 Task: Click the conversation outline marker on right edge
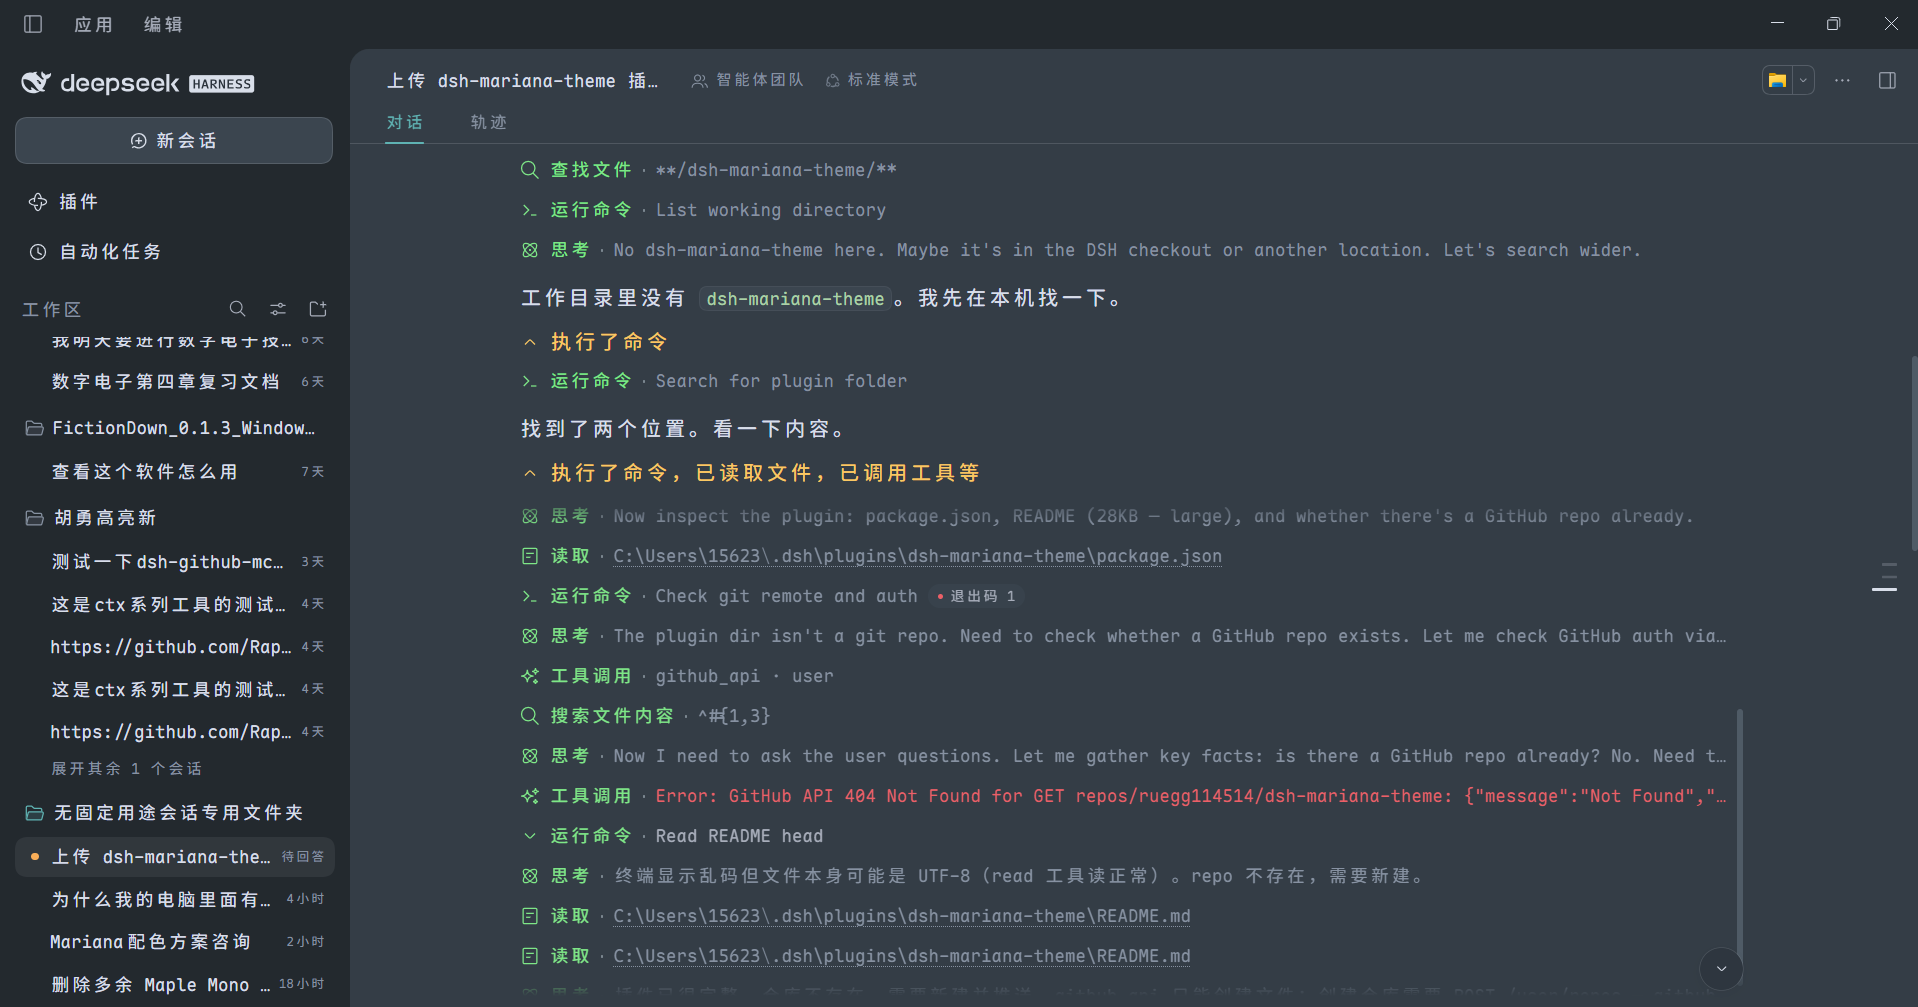(1885, 577)
